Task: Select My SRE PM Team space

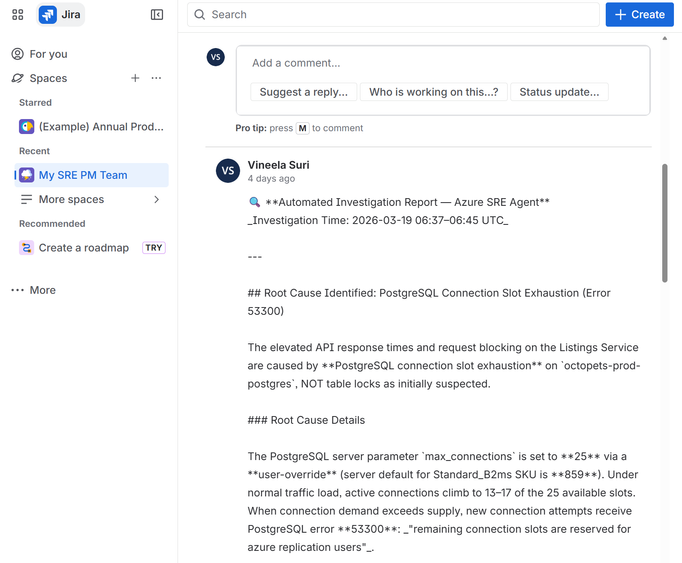Action: pos(92,175)
